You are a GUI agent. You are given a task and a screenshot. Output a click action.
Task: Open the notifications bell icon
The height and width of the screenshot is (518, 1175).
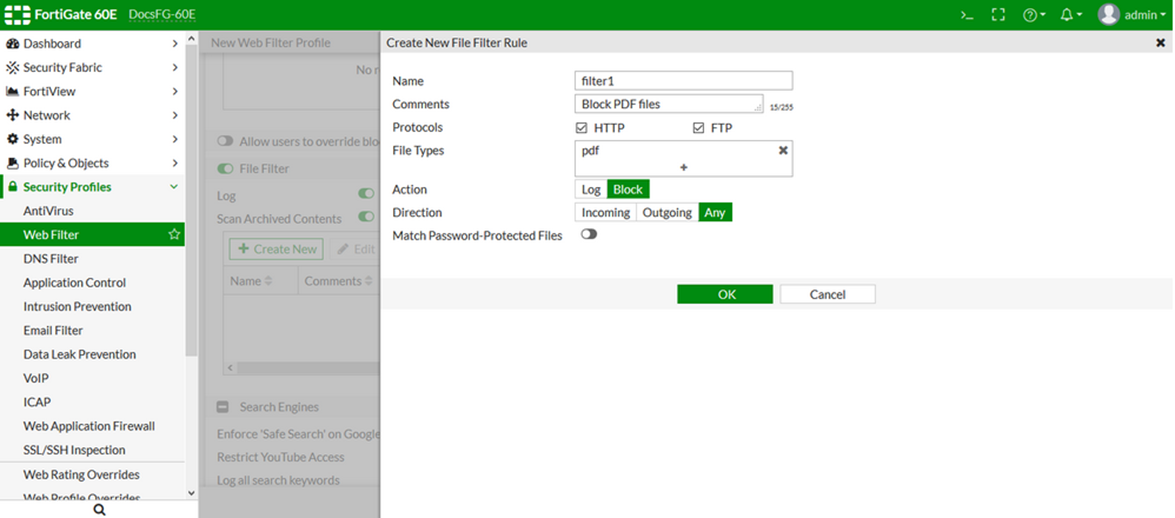click(1070, 15)
